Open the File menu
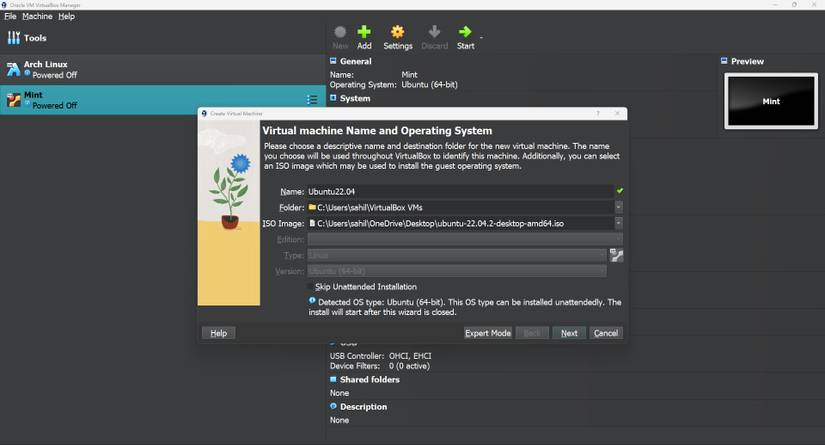 (x=10, y=16)
